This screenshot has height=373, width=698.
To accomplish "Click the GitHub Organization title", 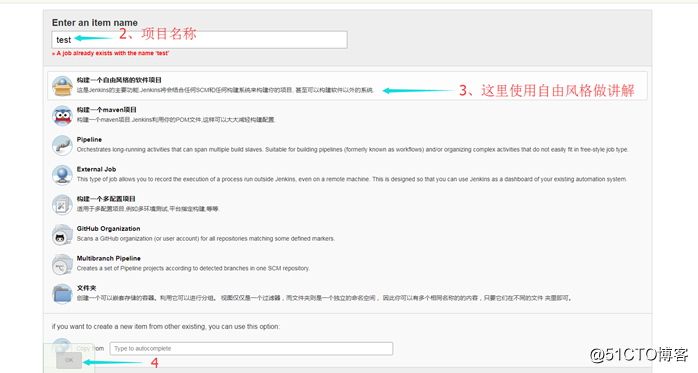I will [x=108, y=228].
